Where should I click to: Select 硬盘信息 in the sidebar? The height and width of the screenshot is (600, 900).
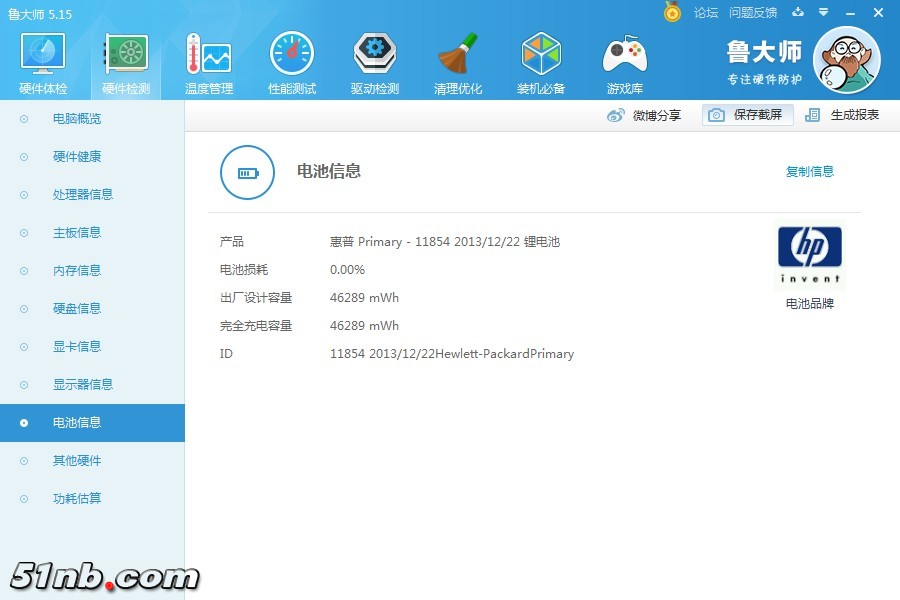77,309
